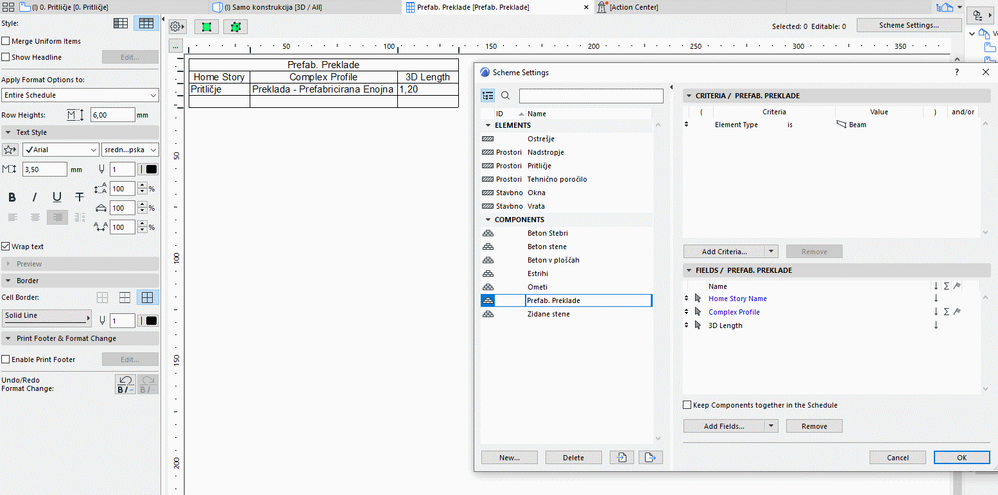Click the export scheme icon button
The width and height of the screenshot is (998, 495).
point(650,457)
